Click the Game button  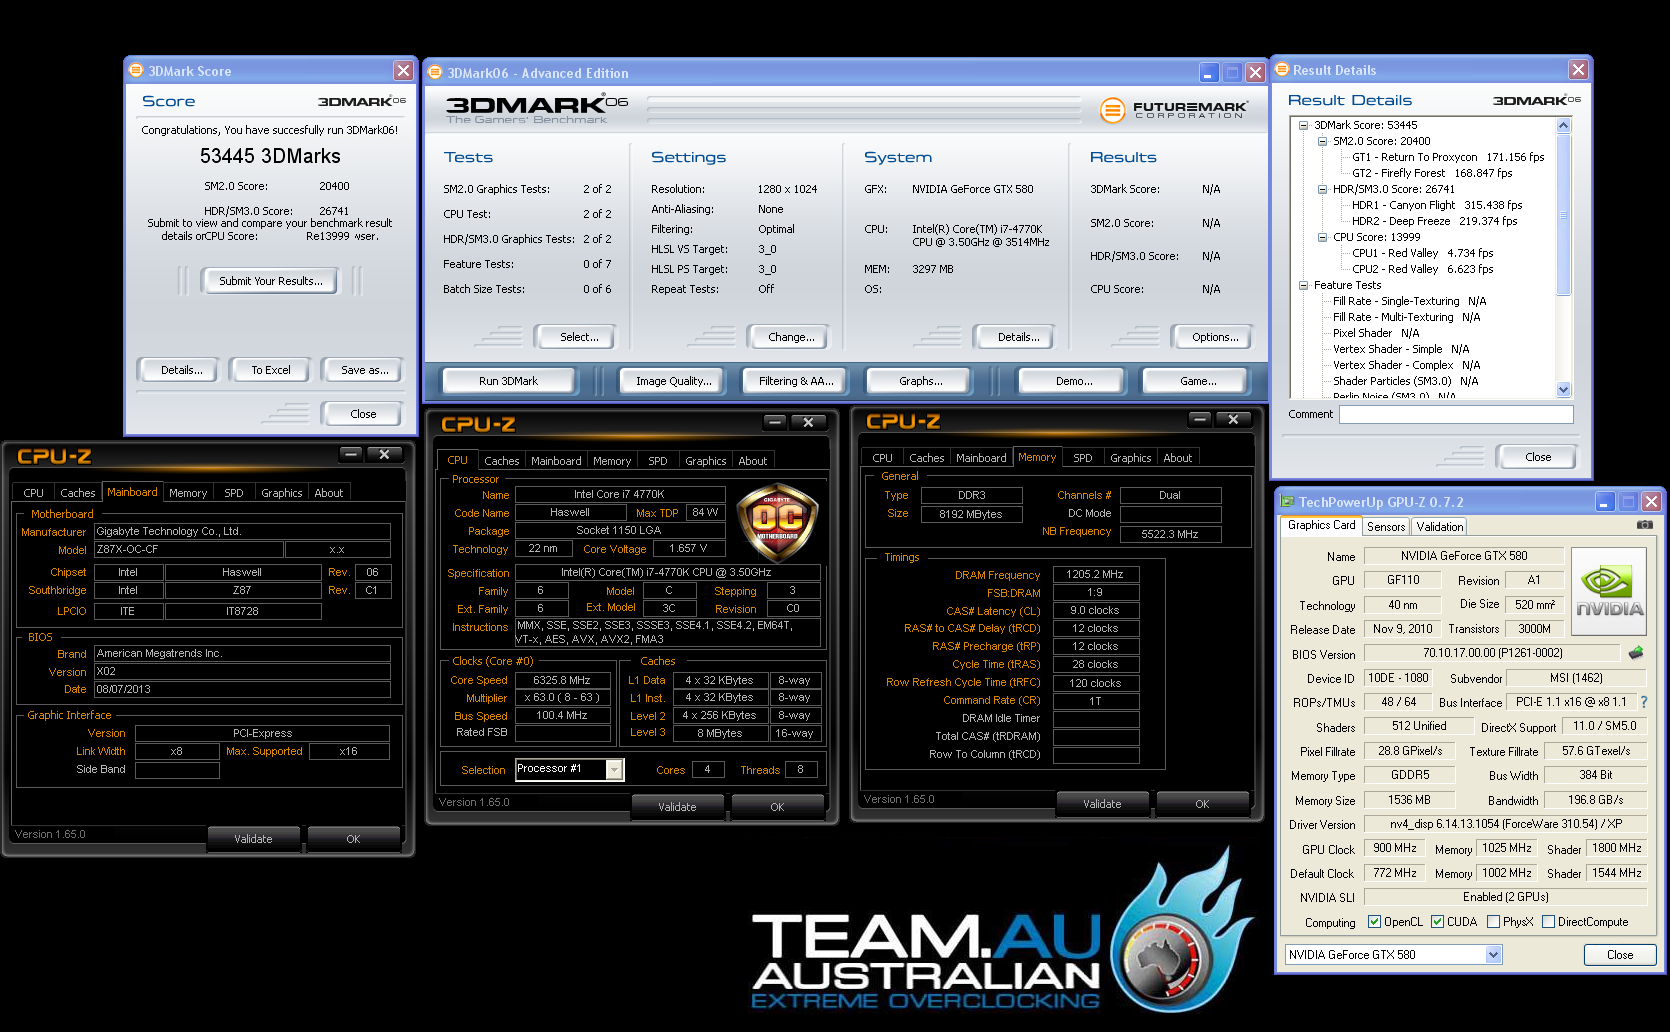click(1198, 381)
